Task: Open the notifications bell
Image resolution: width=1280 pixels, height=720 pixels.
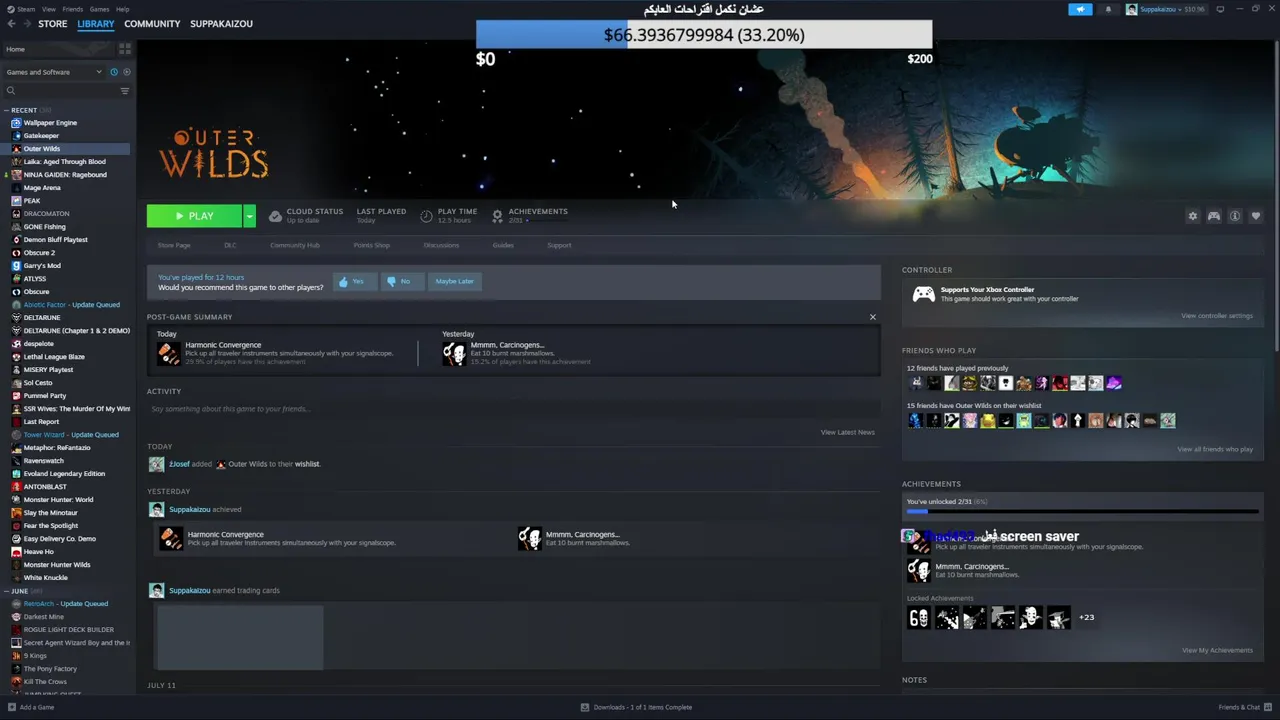Action: pyautogui.click(x=1108, y=9)
